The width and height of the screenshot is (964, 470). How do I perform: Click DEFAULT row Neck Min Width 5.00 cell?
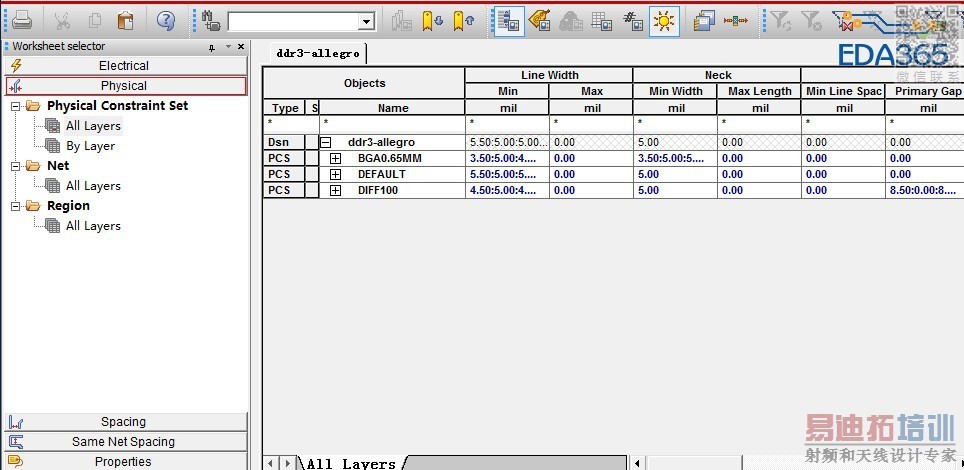click(675, 174)
